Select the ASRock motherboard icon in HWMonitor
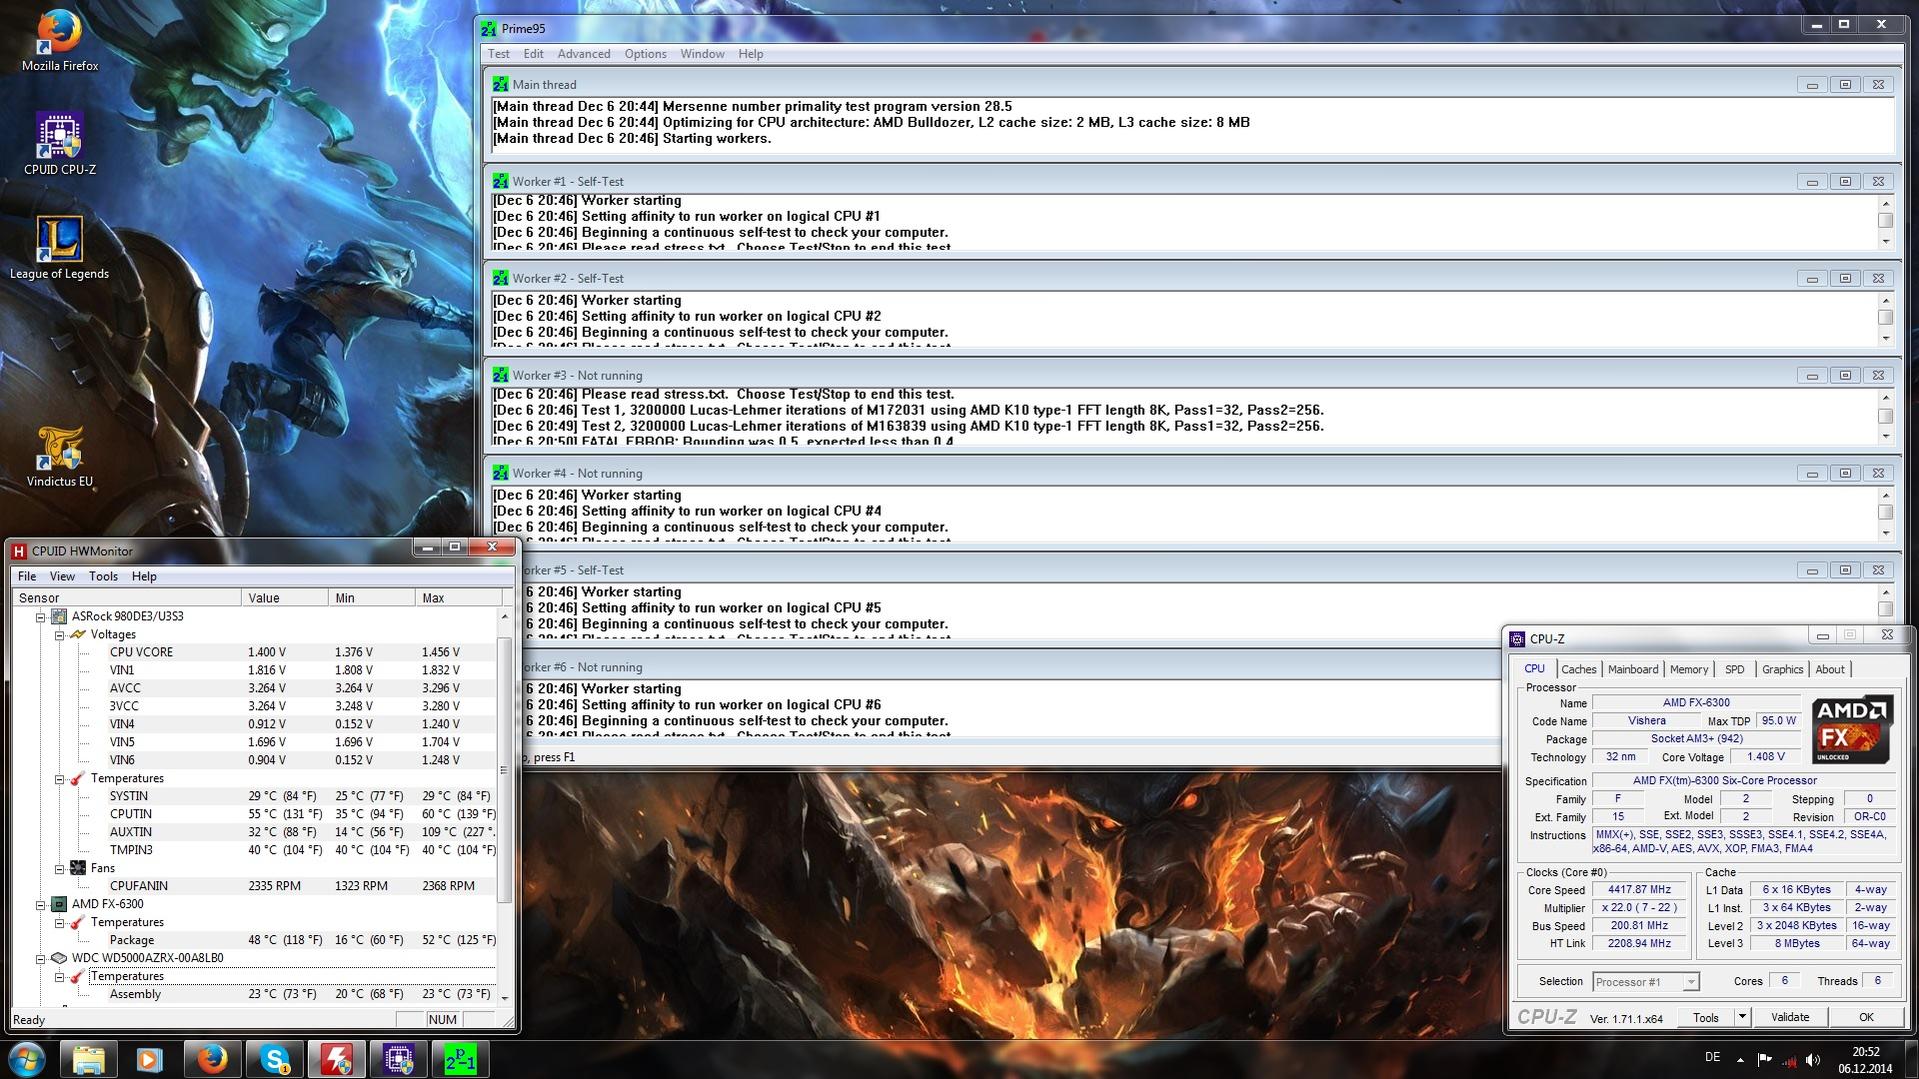The width and height of the screenshot is (1919, 1079). point(59,616)
